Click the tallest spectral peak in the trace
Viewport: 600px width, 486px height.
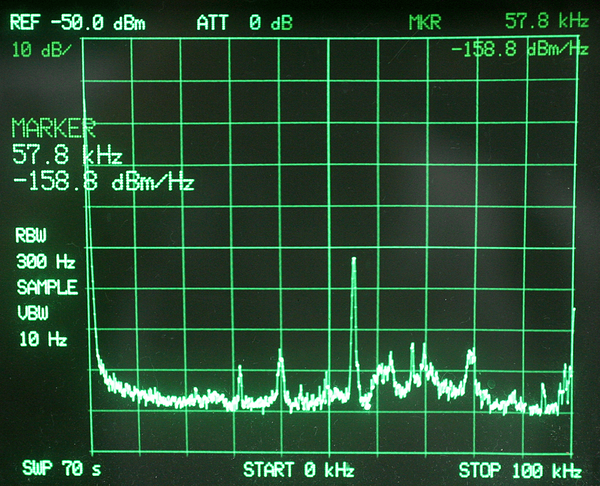click(x=353, y=262)
